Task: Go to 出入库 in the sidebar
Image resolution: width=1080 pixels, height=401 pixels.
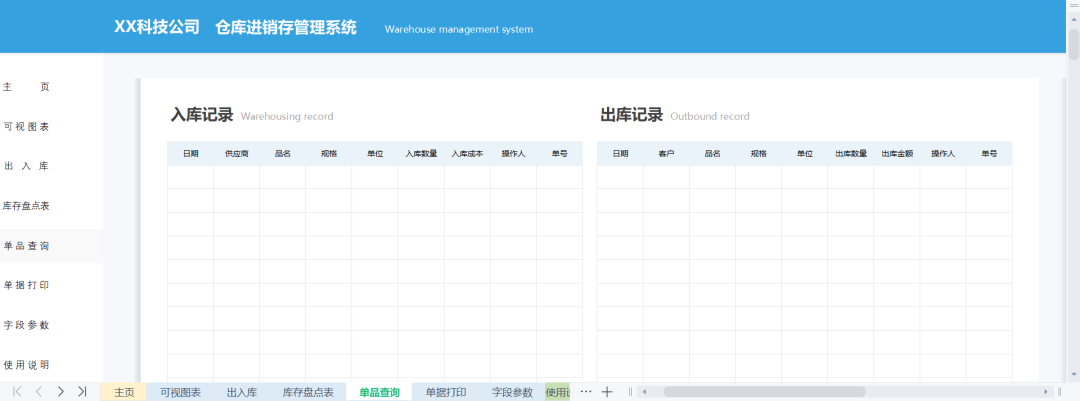Action: click(x=26, y=166)
